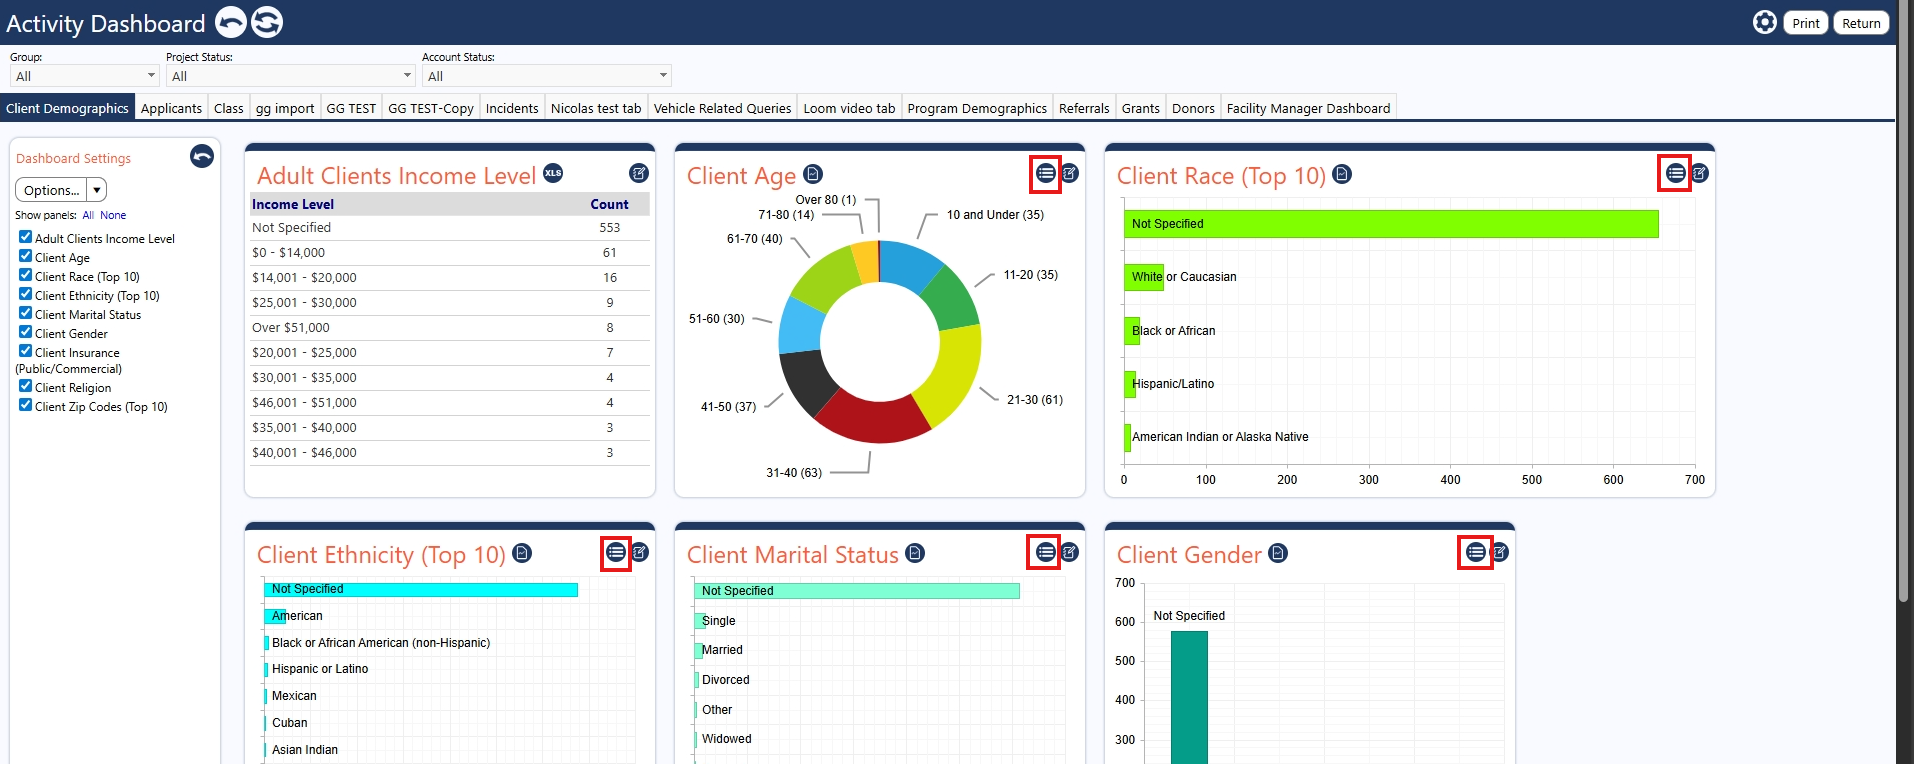Open the list menu icon on Client Marital Status panel

(x=1045, y=552)
